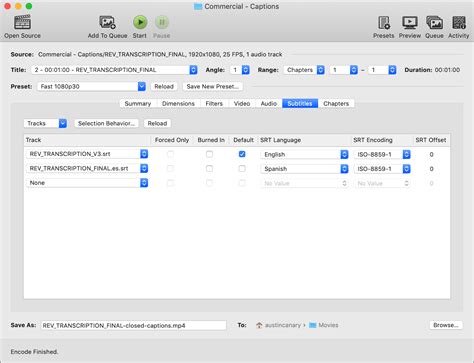Open the Title dropdown

coord(114,70)
